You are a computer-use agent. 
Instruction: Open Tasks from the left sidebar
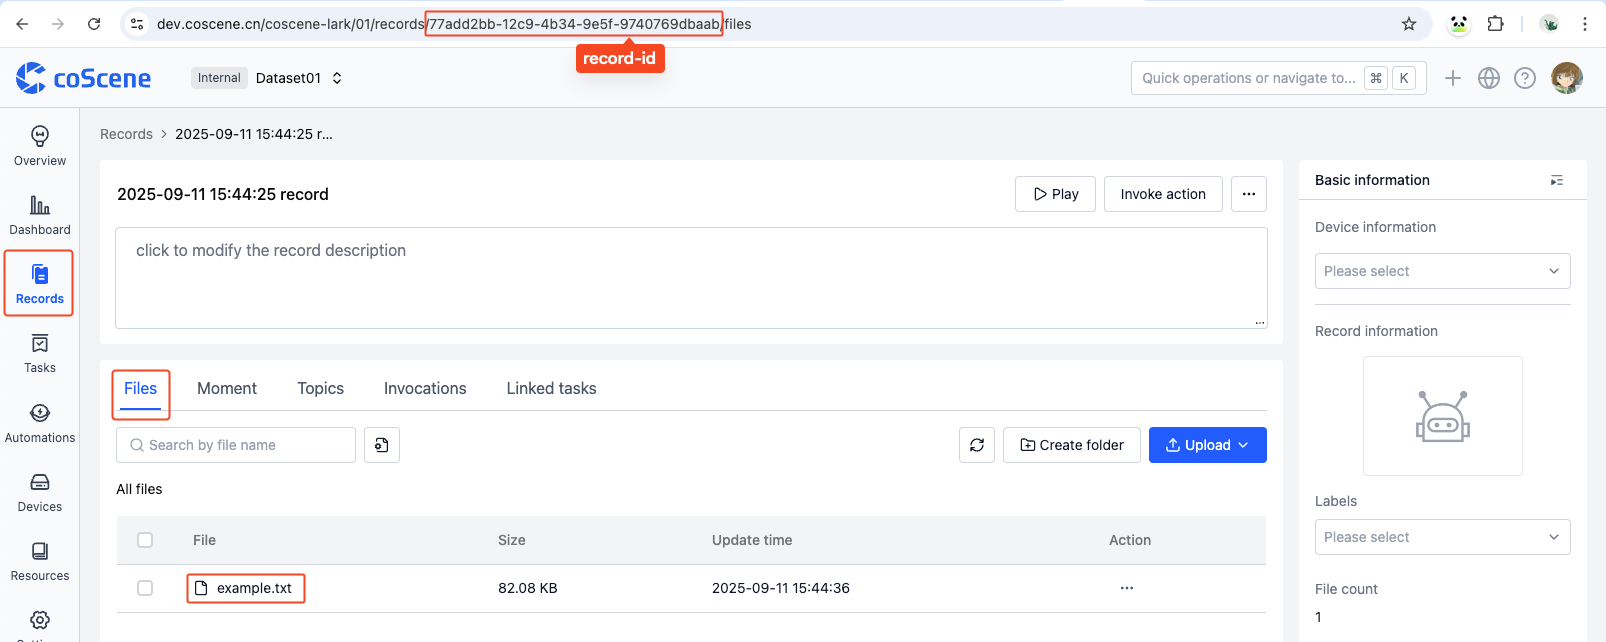[40, 354]
